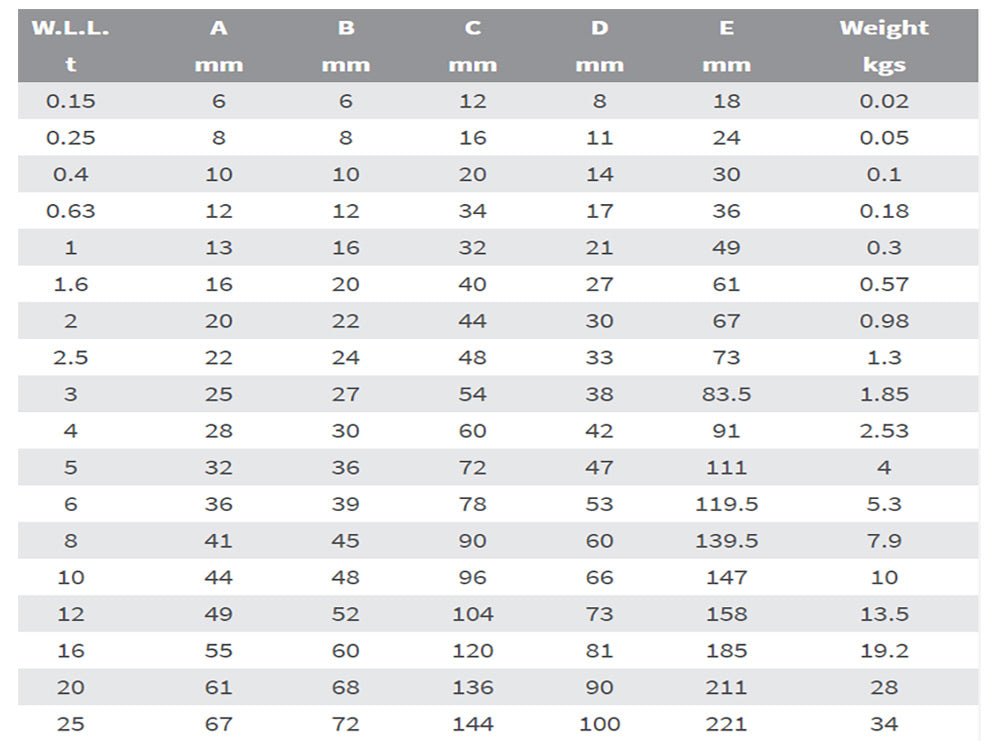Click the W.L.L. column header
The width and height of the screenshot is (1000, 750).
pyautogui.click(x=70, y=28)
